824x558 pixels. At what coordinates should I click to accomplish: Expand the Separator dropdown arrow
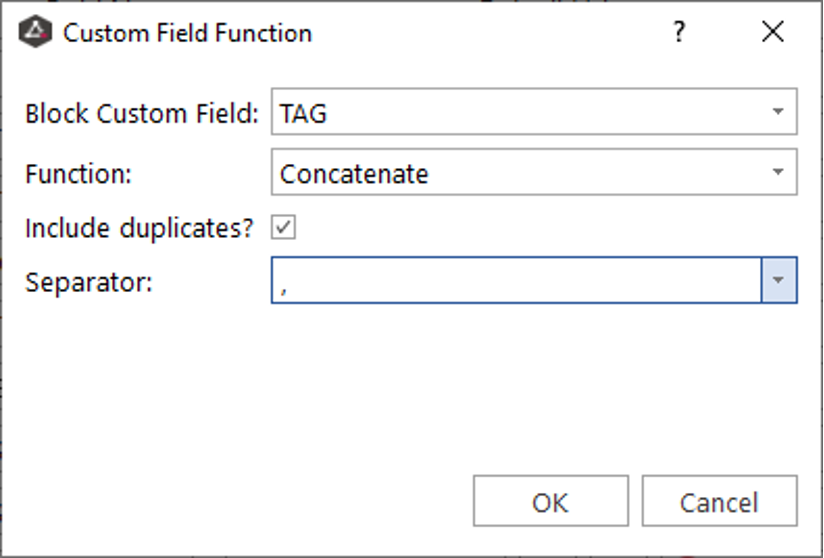[778, 282]
